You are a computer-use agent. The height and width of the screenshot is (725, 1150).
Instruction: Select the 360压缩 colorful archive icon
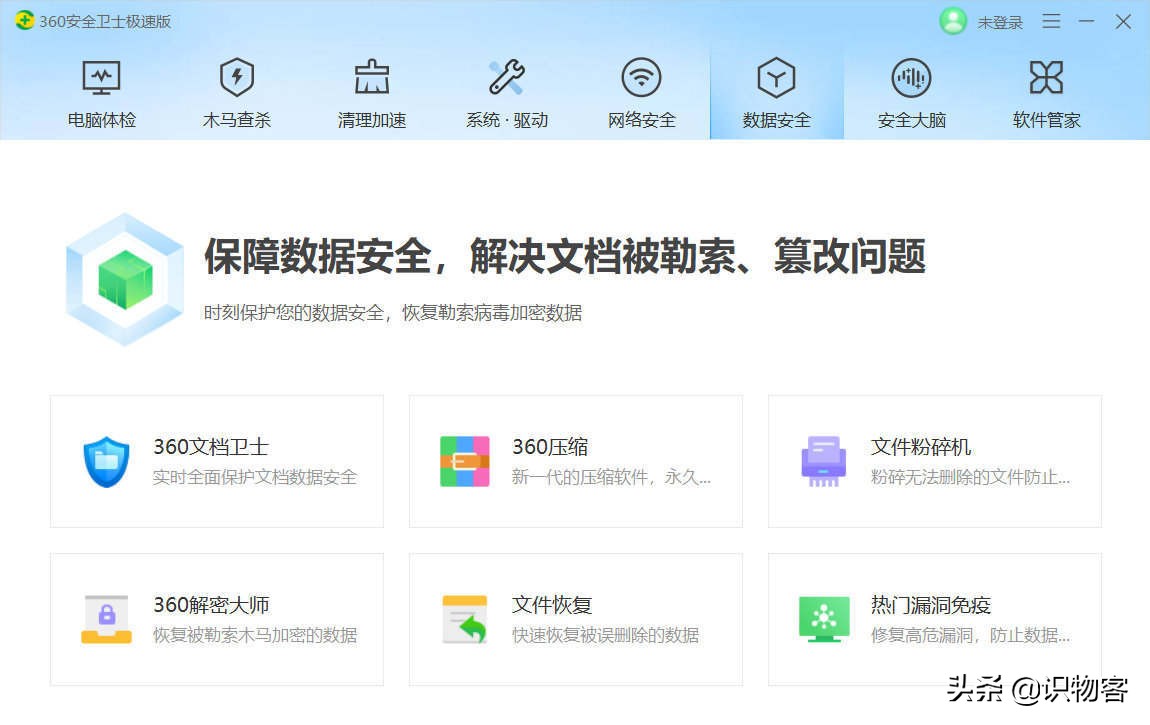pyautogui.click(x=464, y=460)
